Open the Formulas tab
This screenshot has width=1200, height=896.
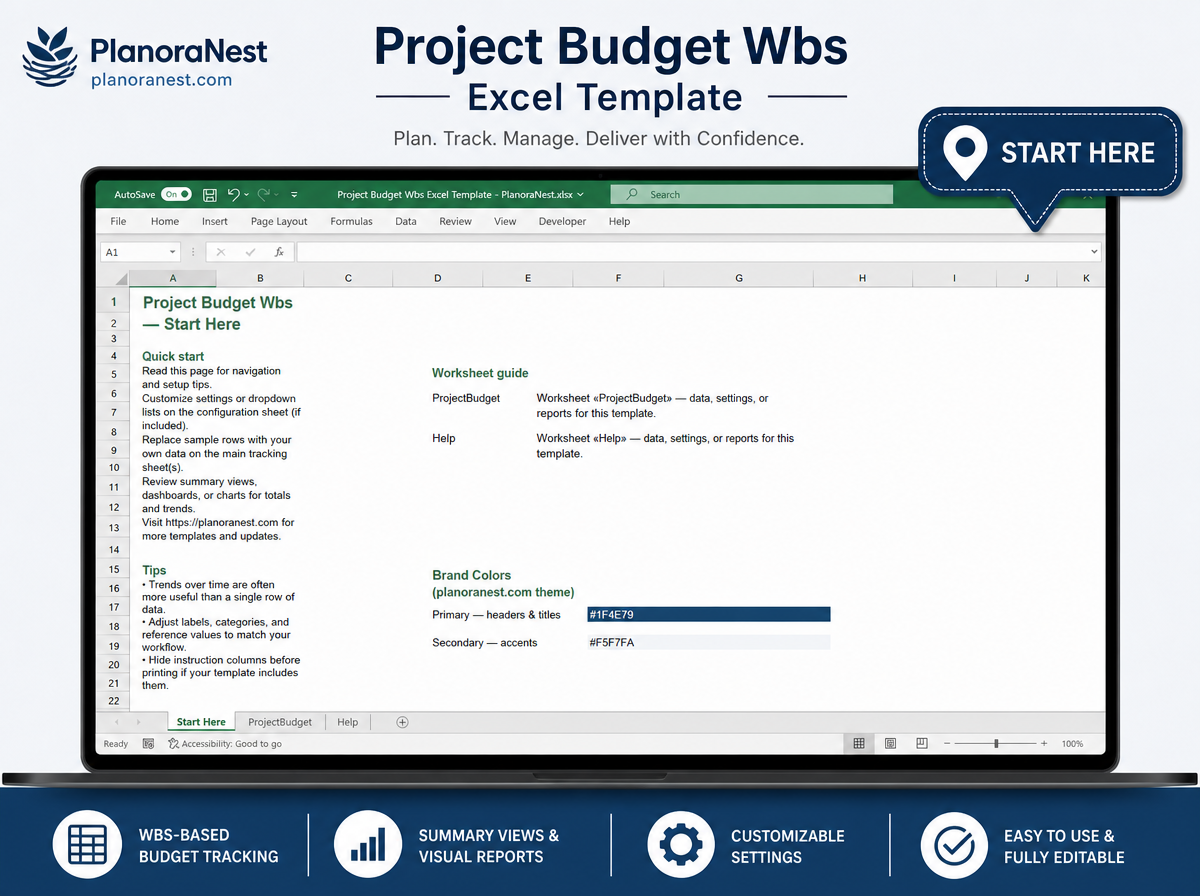pos(351,221)
